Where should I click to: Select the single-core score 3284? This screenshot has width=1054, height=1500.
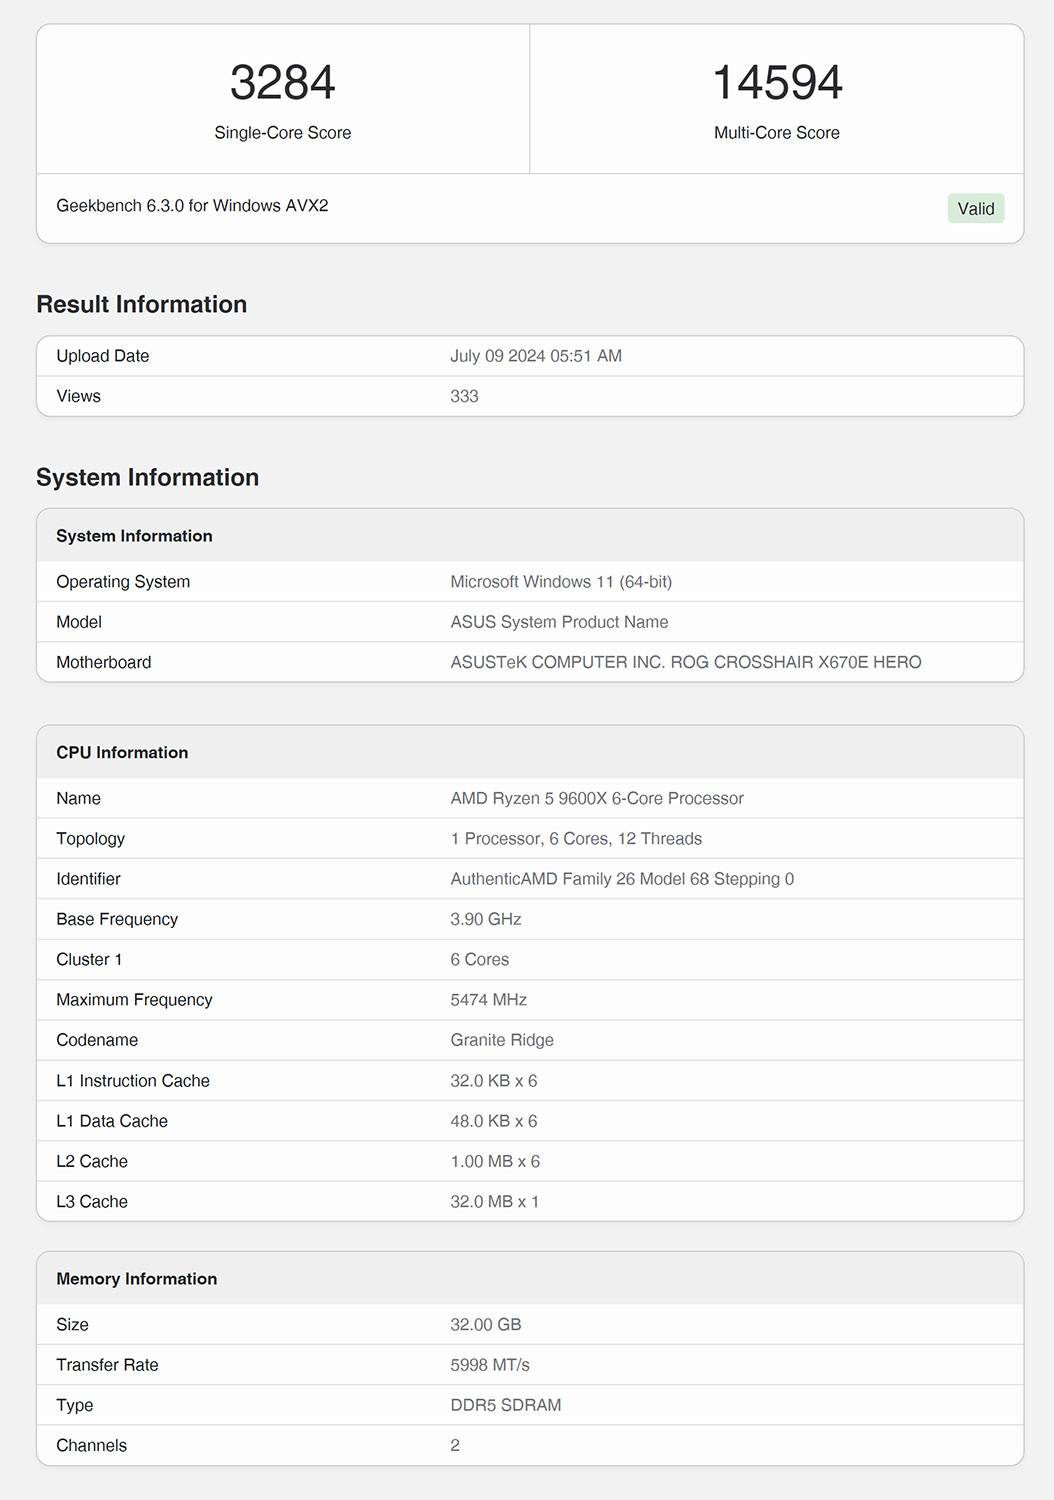(x=283, y=82)
